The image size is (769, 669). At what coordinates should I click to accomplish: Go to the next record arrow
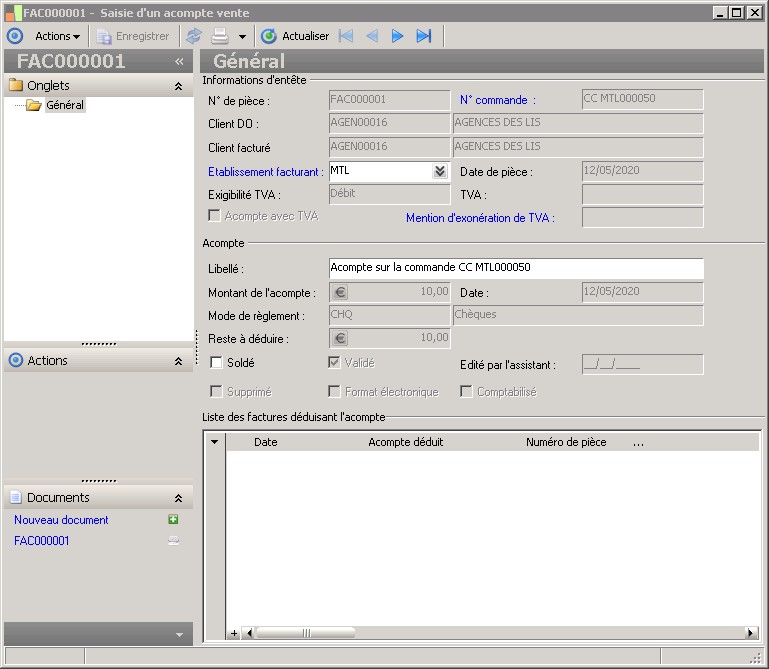397,36
